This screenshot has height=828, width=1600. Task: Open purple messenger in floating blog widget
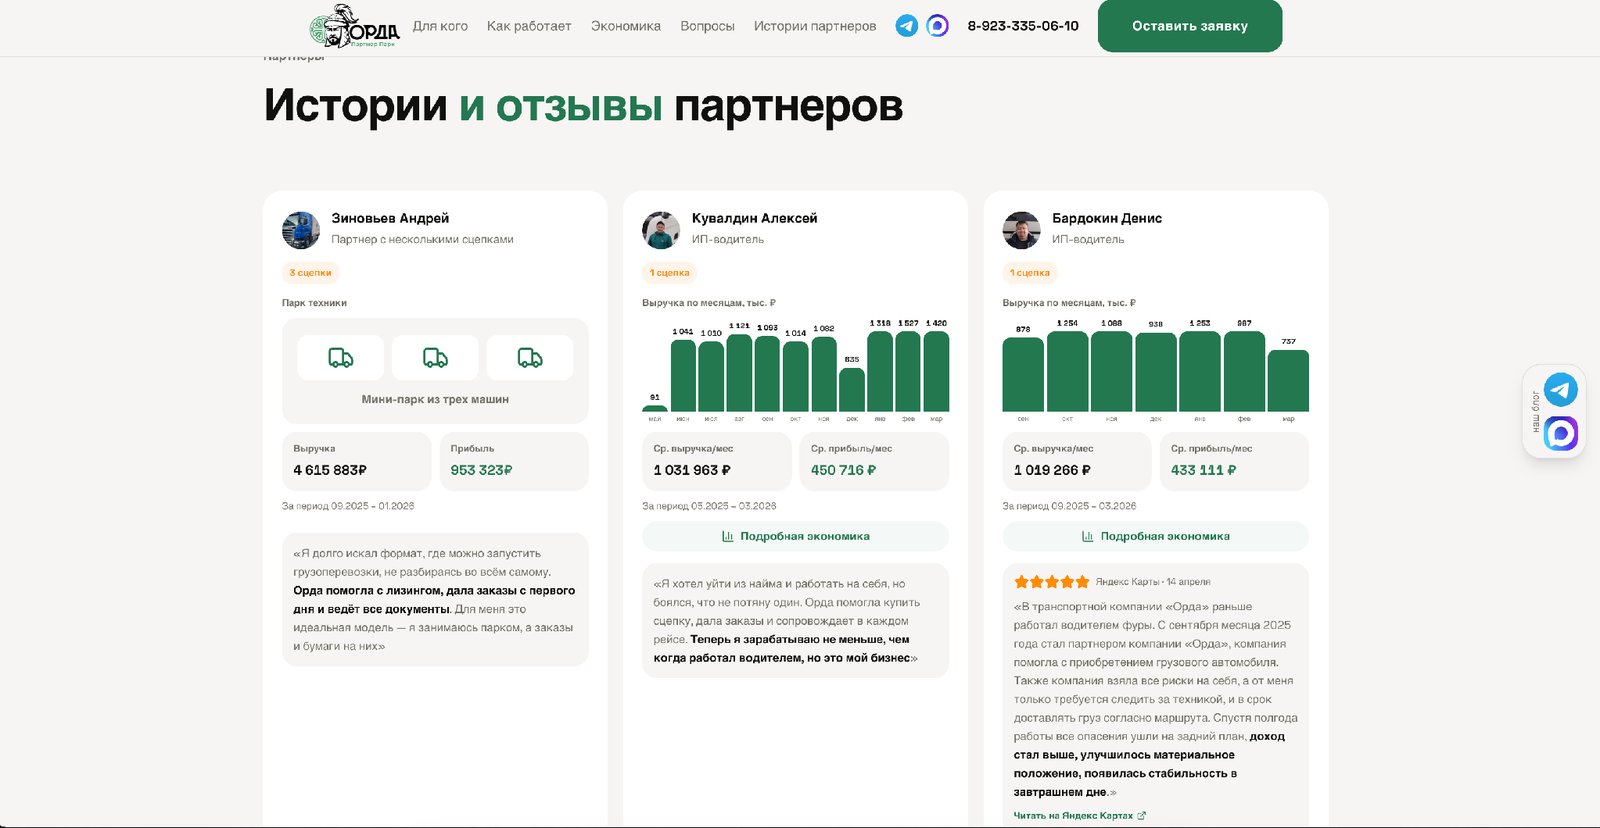tap(1560, 433)
